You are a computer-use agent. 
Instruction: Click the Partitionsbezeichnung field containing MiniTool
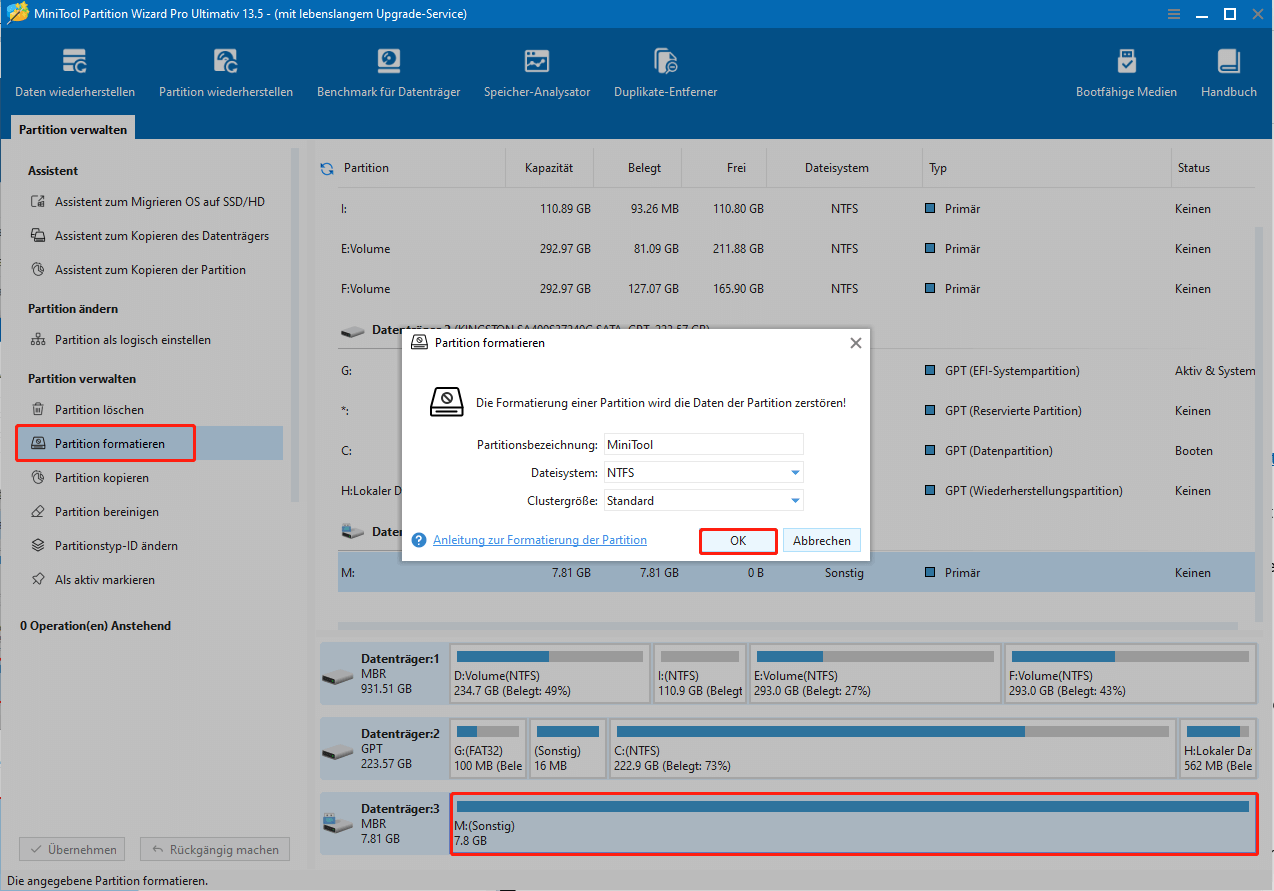(703, 444)
